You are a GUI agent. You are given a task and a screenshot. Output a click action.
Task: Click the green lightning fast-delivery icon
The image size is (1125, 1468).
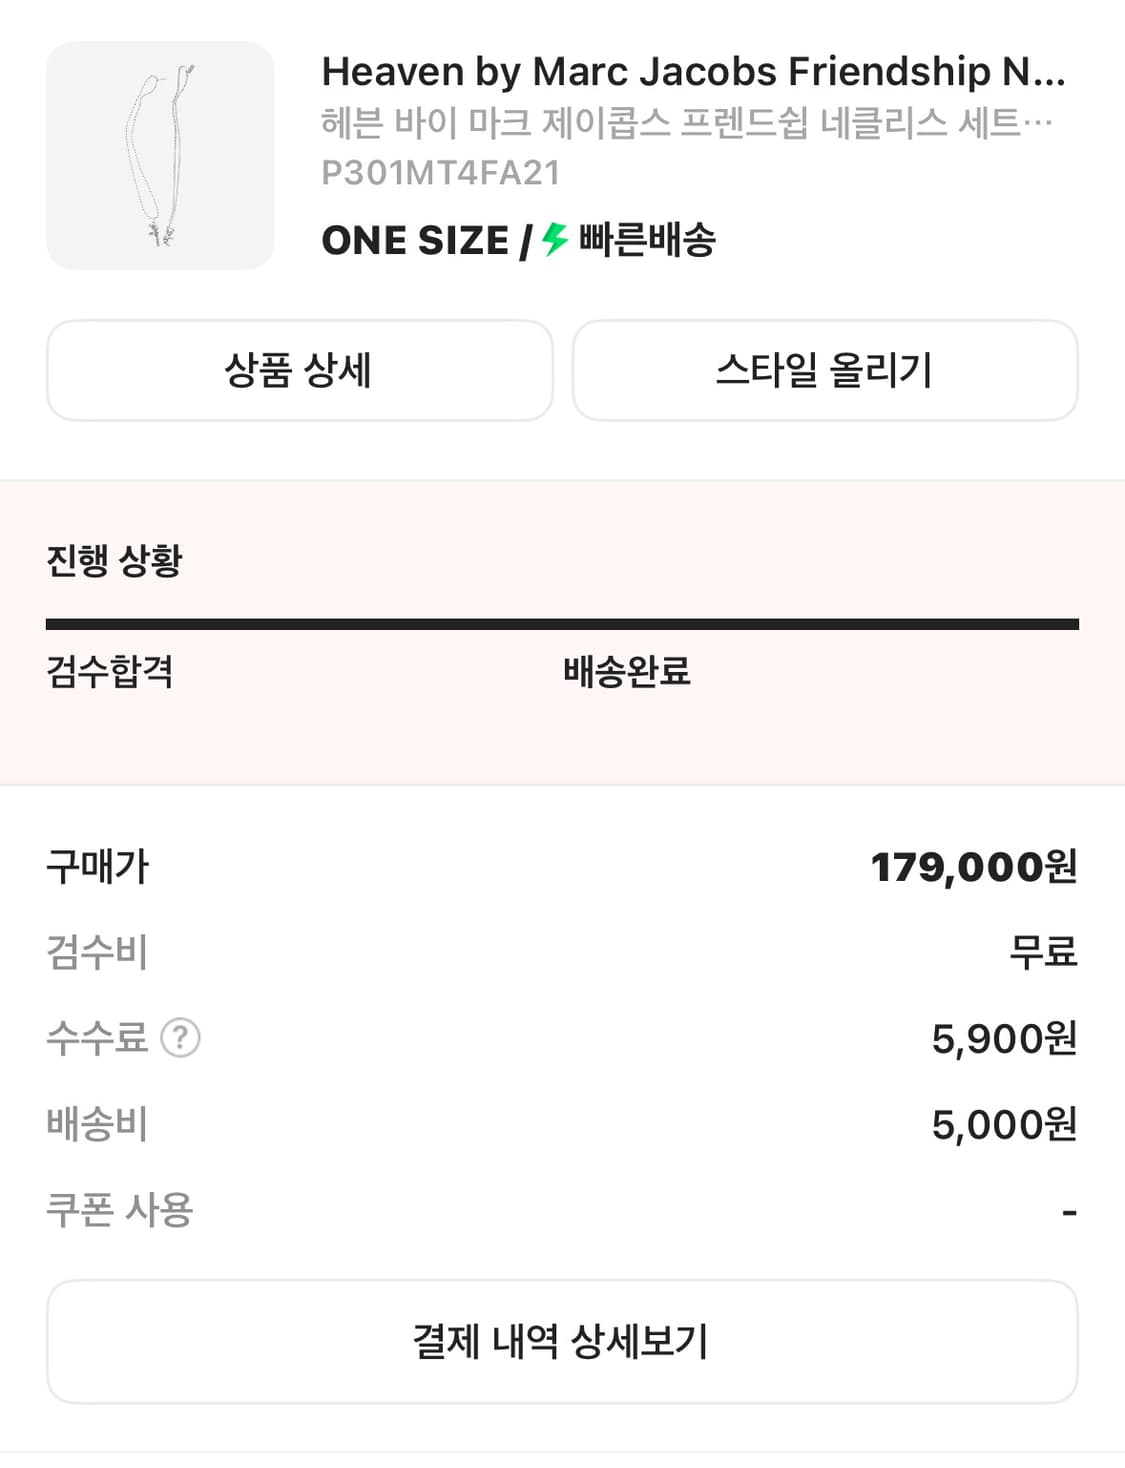[x=555, y=240]
